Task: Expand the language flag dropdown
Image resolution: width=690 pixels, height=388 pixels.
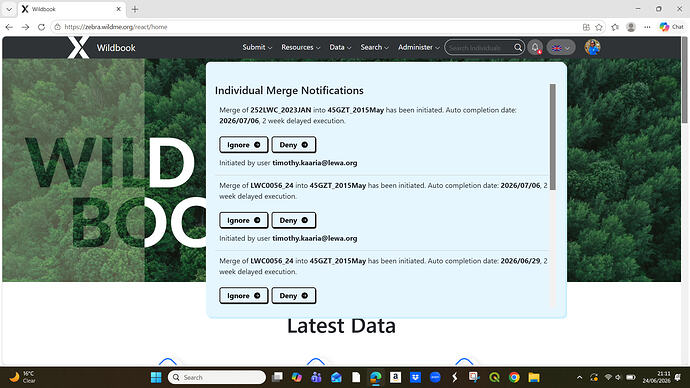Action: tap(561, 47)
